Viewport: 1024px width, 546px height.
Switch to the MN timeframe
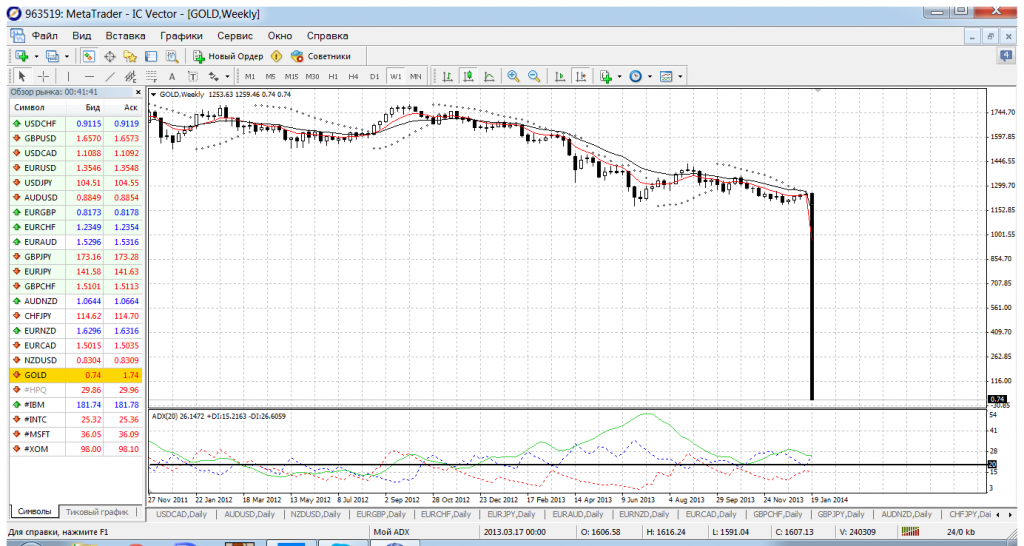[415, 76]
